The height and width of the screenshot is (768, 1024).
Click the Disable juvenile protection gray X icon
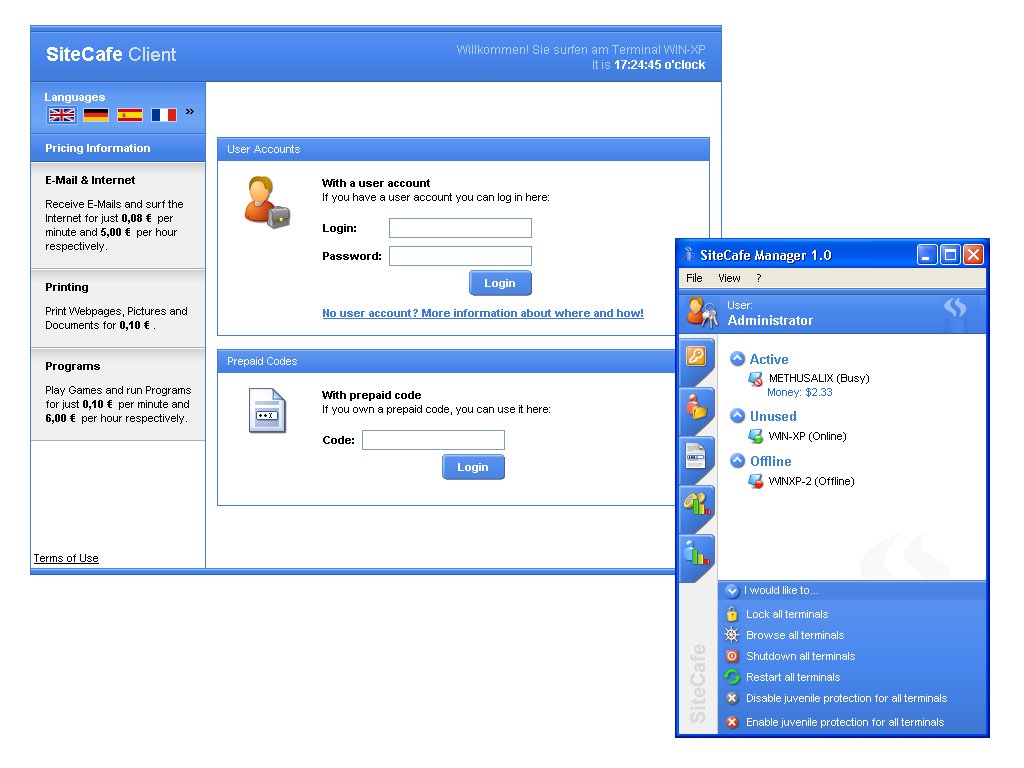coord(732,698)
